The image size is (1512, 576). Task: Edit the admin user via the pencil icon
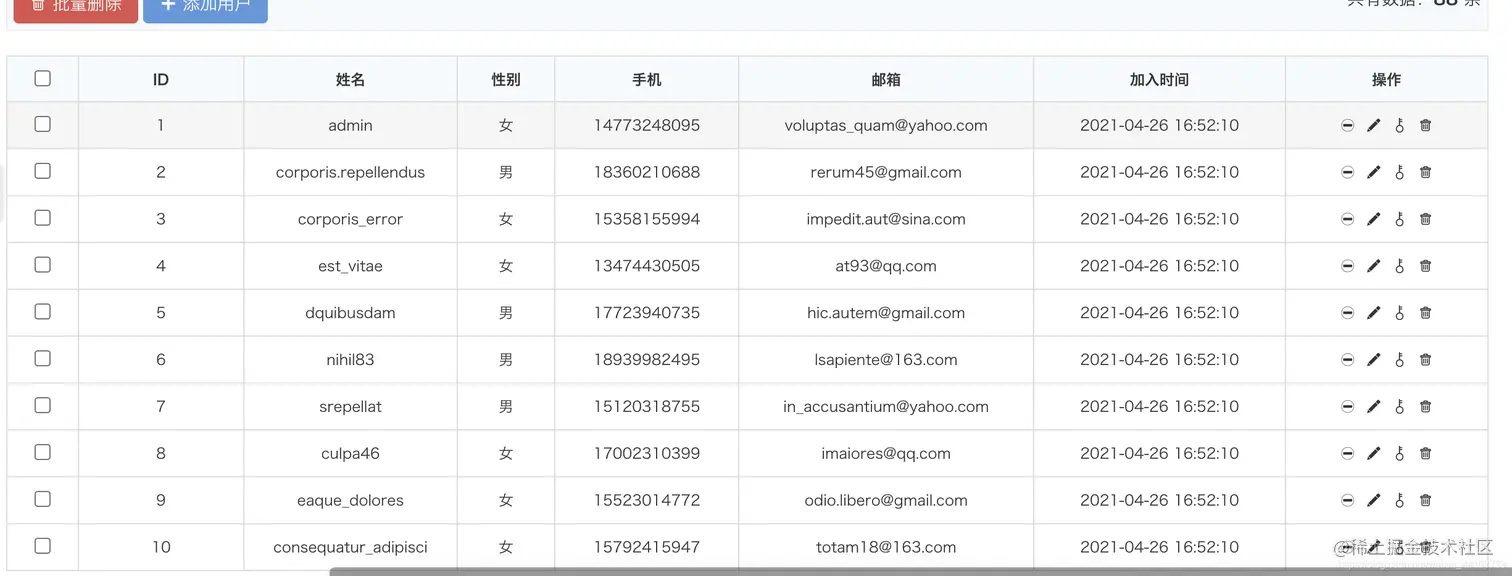tap(1373, 126)
